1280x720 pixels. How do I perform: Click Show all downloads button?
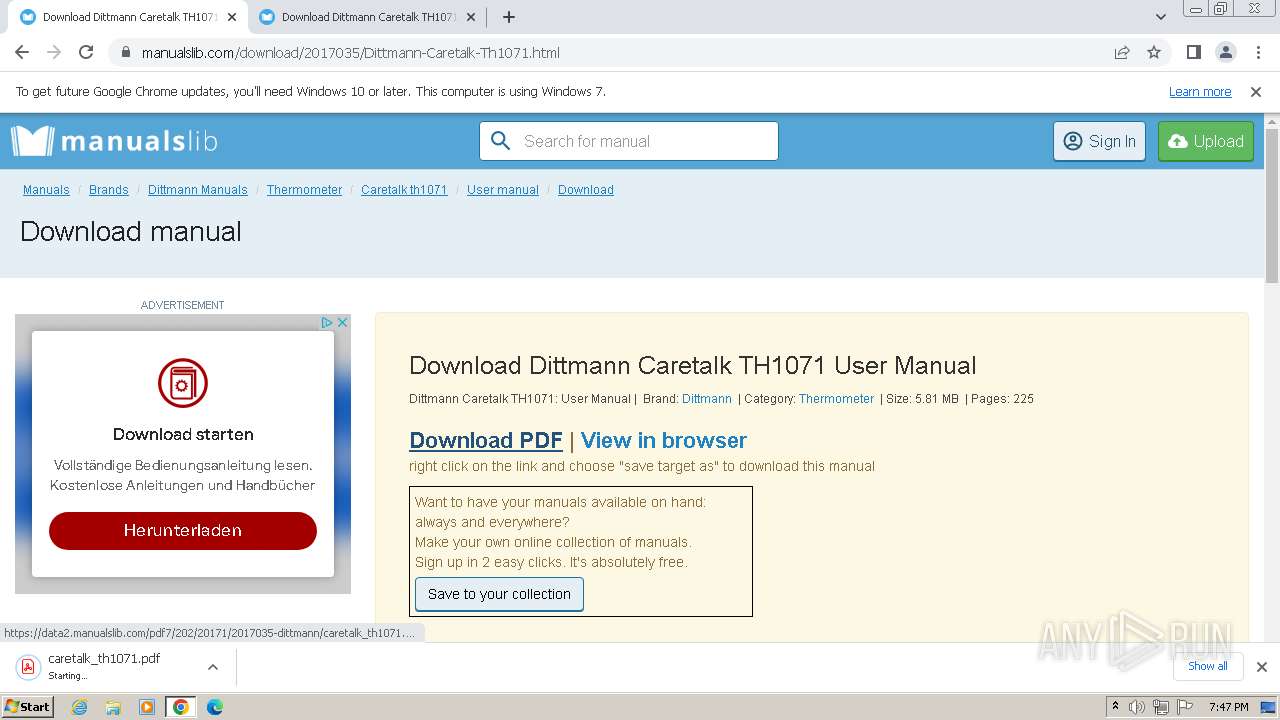1208,666
